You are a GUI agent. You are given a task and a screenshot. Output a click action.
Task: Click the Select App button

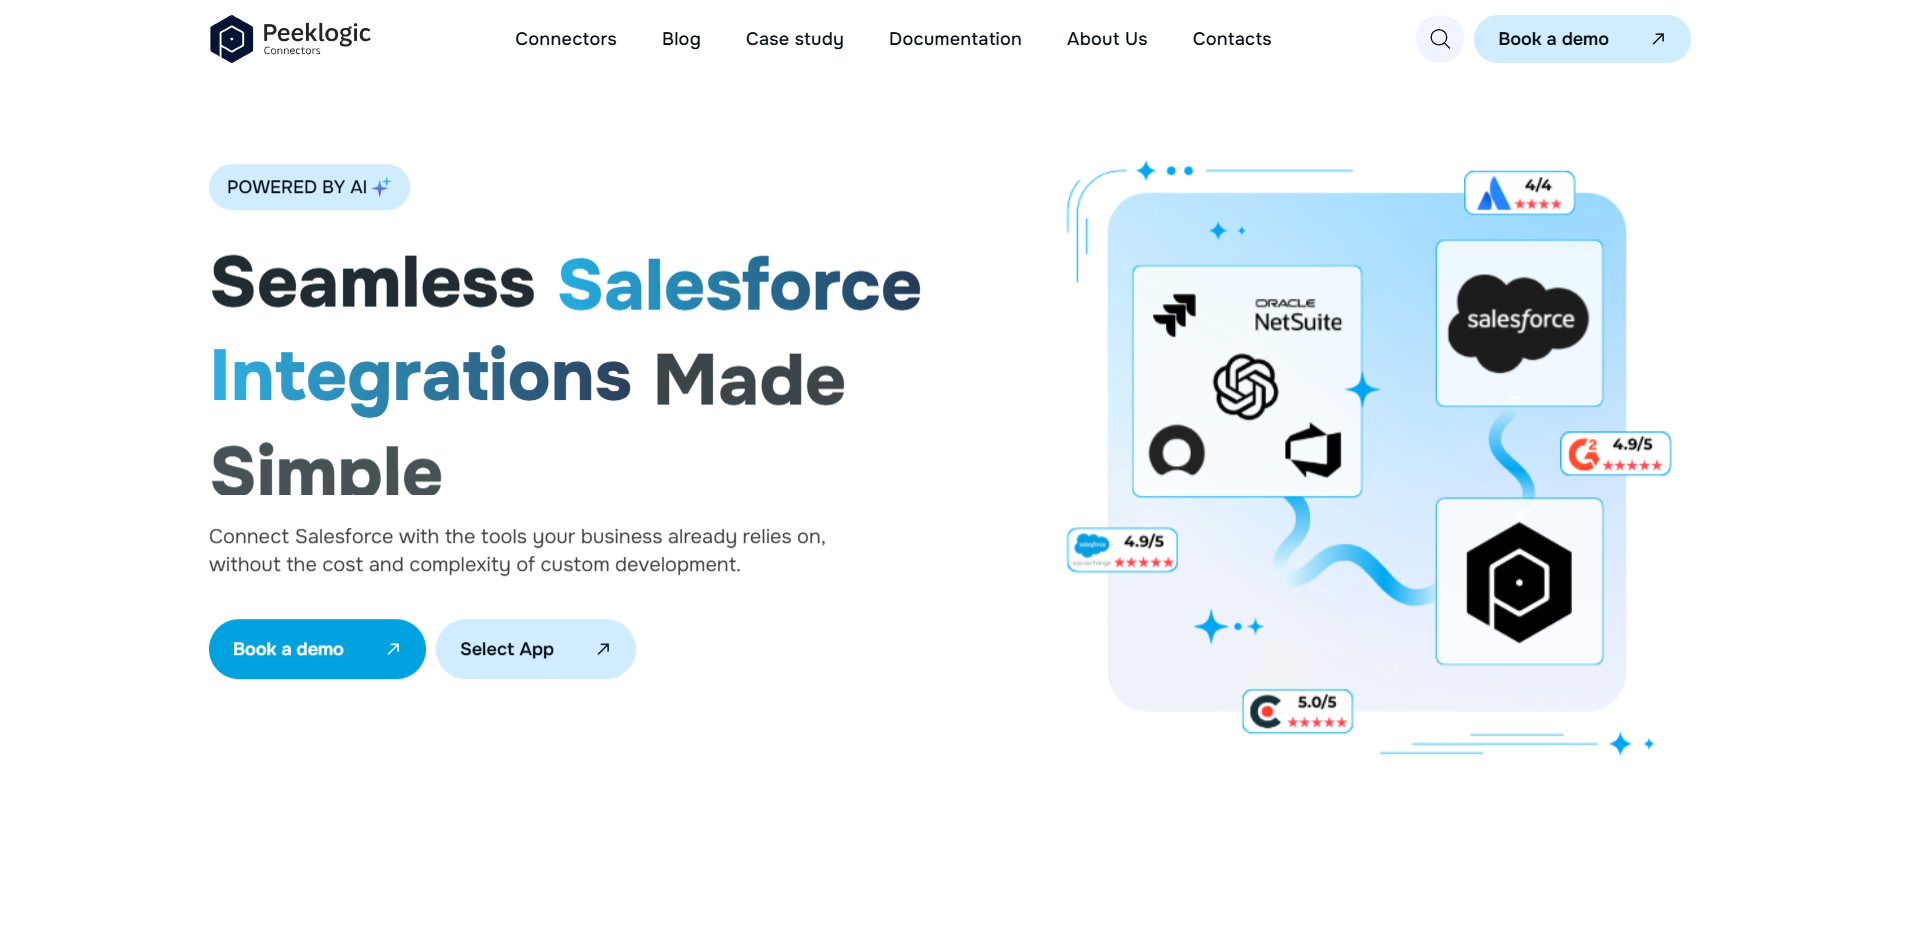point(536,649)
